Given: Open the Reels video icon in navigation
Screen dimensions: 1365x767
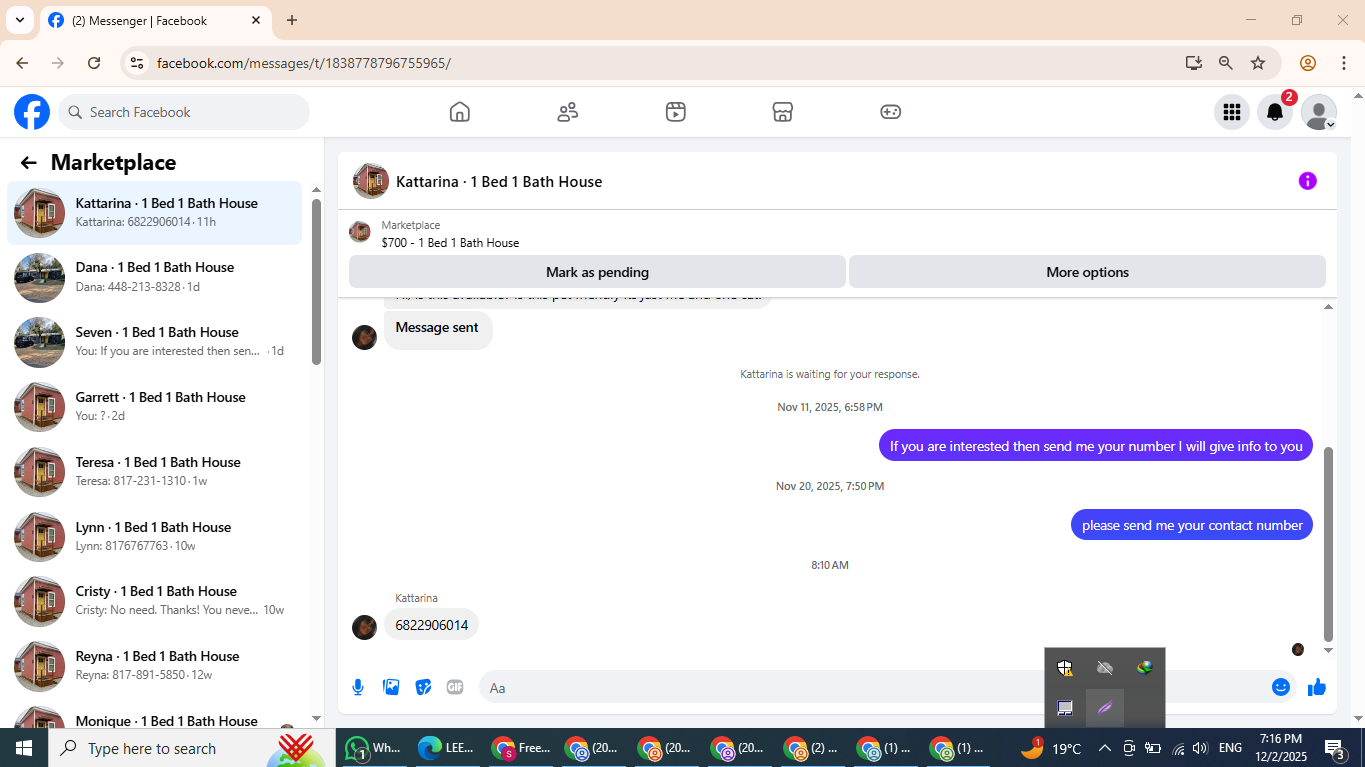Looking at the screenshot, I should [675, 112].
